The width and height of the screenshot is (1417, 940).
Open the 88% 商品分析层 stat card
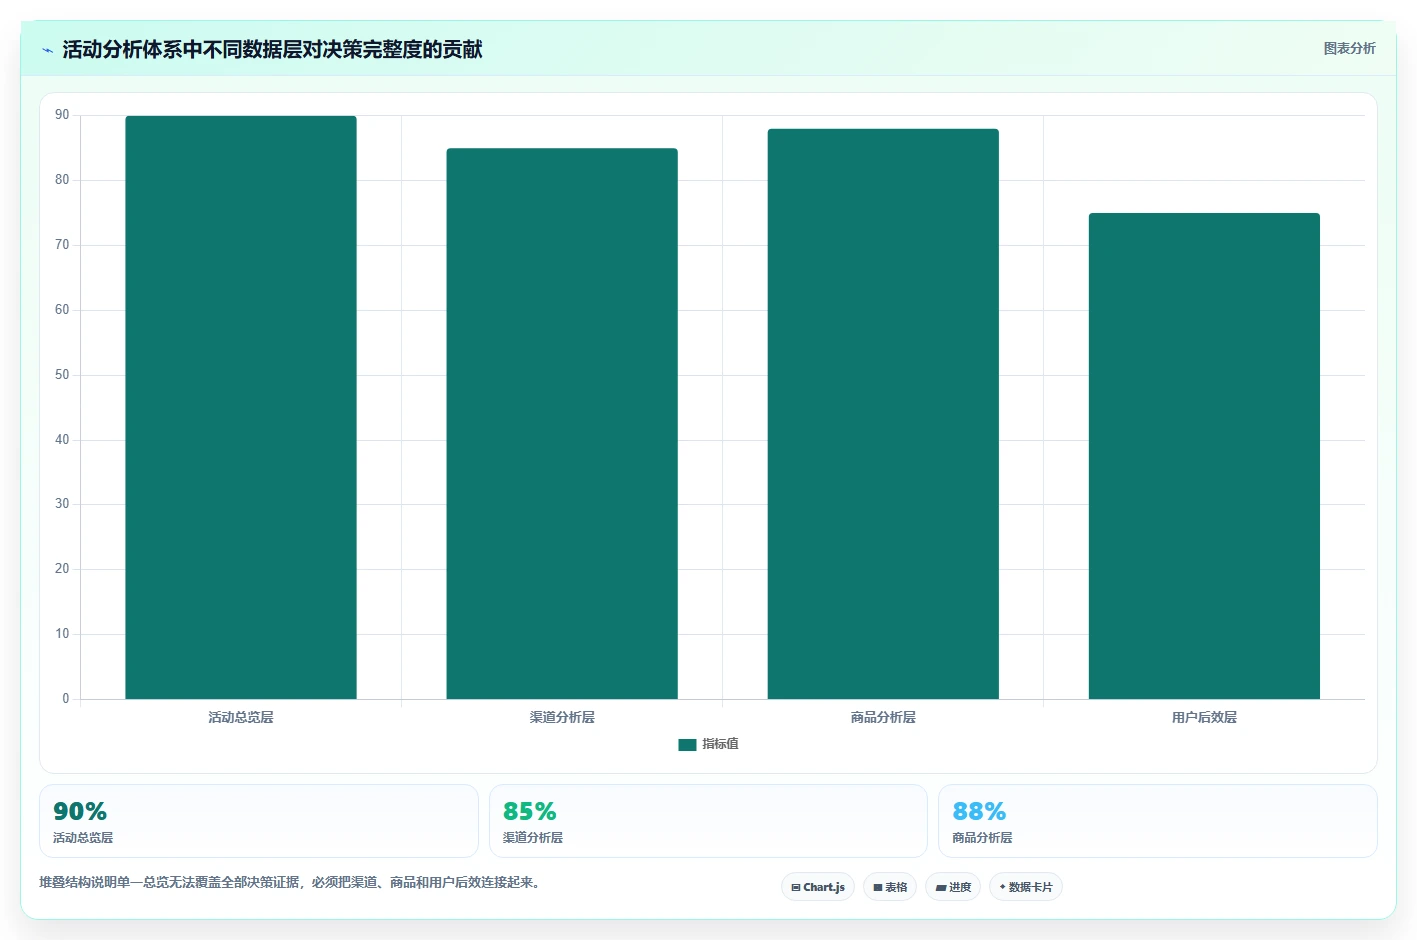pyautogui.click(x=1158, y=821)
